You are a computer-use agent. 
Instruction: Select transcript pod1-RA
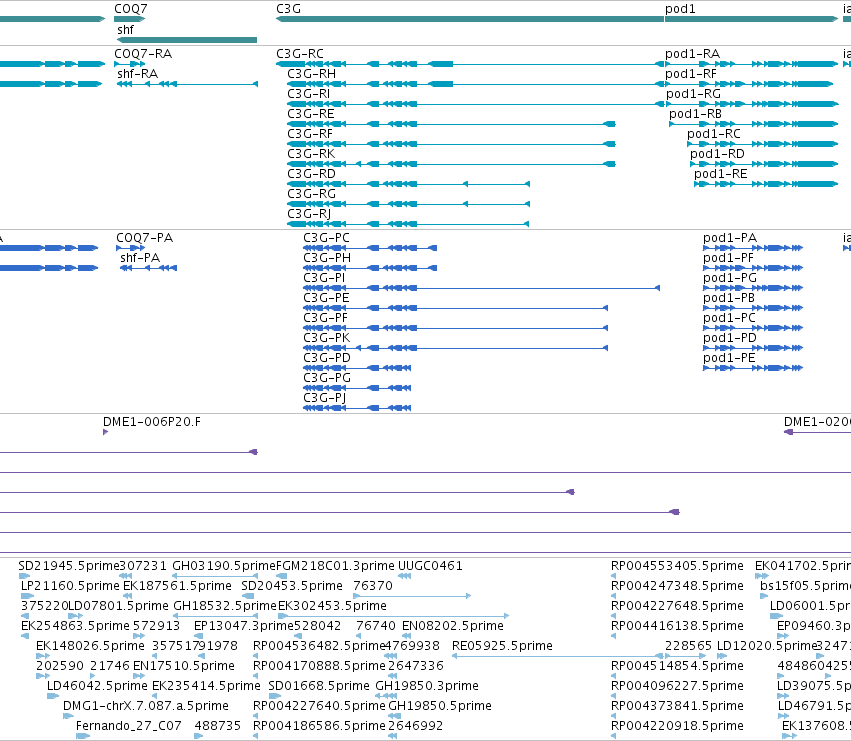(x=693, y=54)
